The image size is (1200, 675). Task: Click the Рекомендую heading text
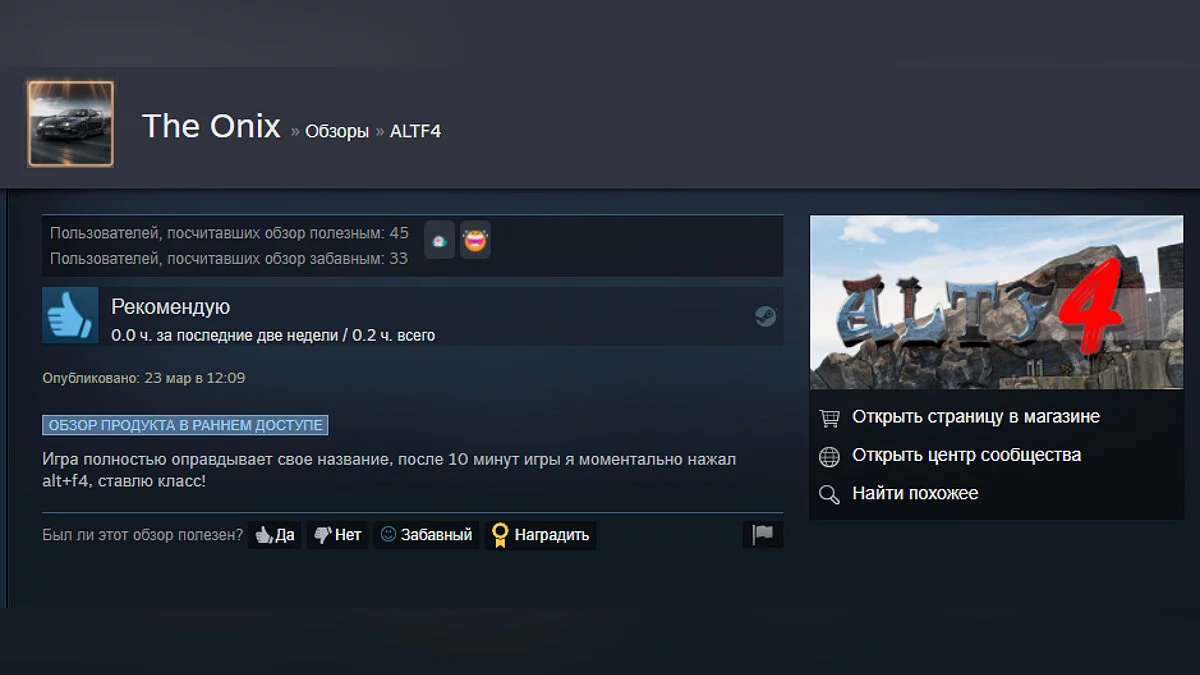170,307
